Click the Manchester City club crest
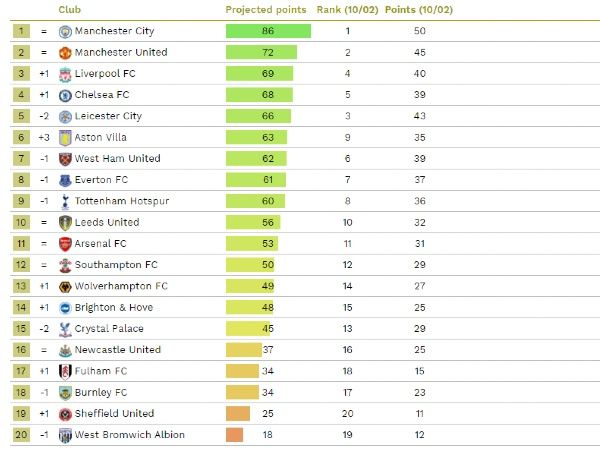Image resolution: width=600 pixels, height=450 pixels. tap(65, 31)
